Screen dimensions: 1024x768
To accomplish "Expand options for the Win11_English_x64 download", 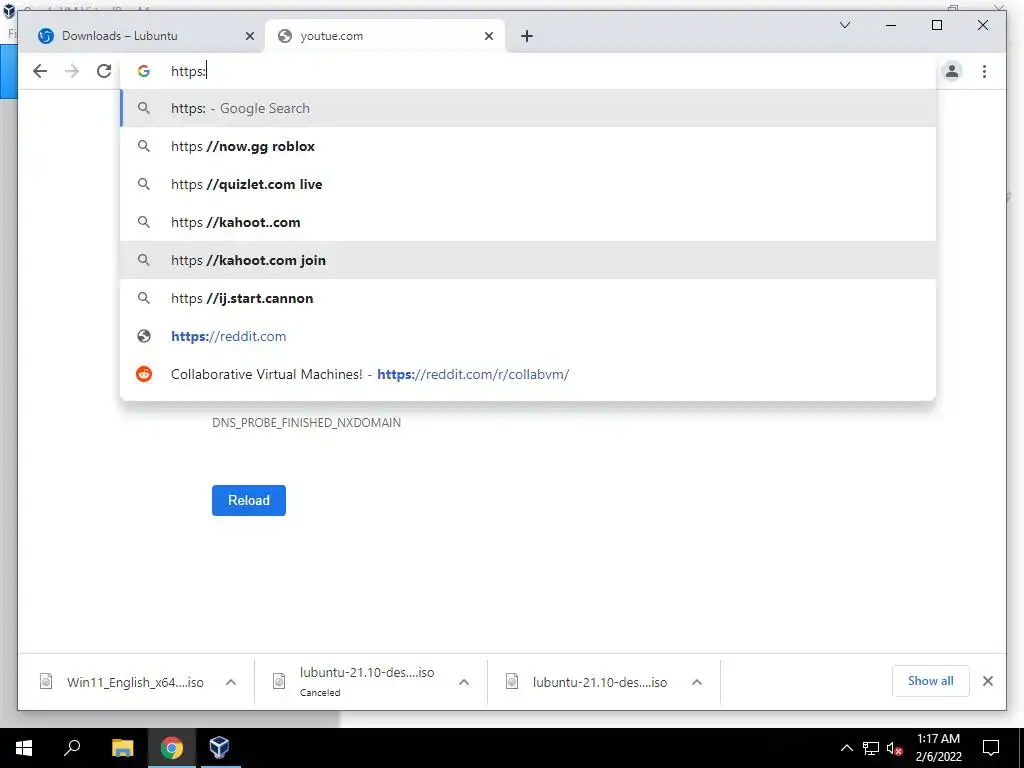I will (x=231, y=682).
